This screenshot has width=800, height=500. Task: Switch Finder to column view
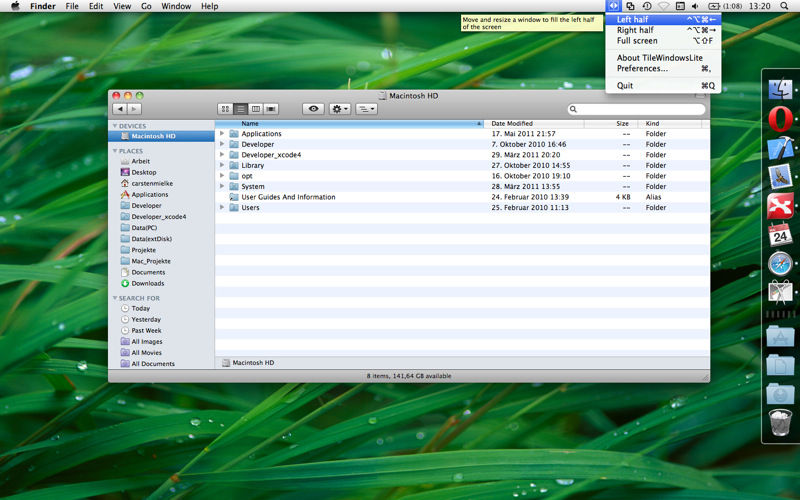256,109
